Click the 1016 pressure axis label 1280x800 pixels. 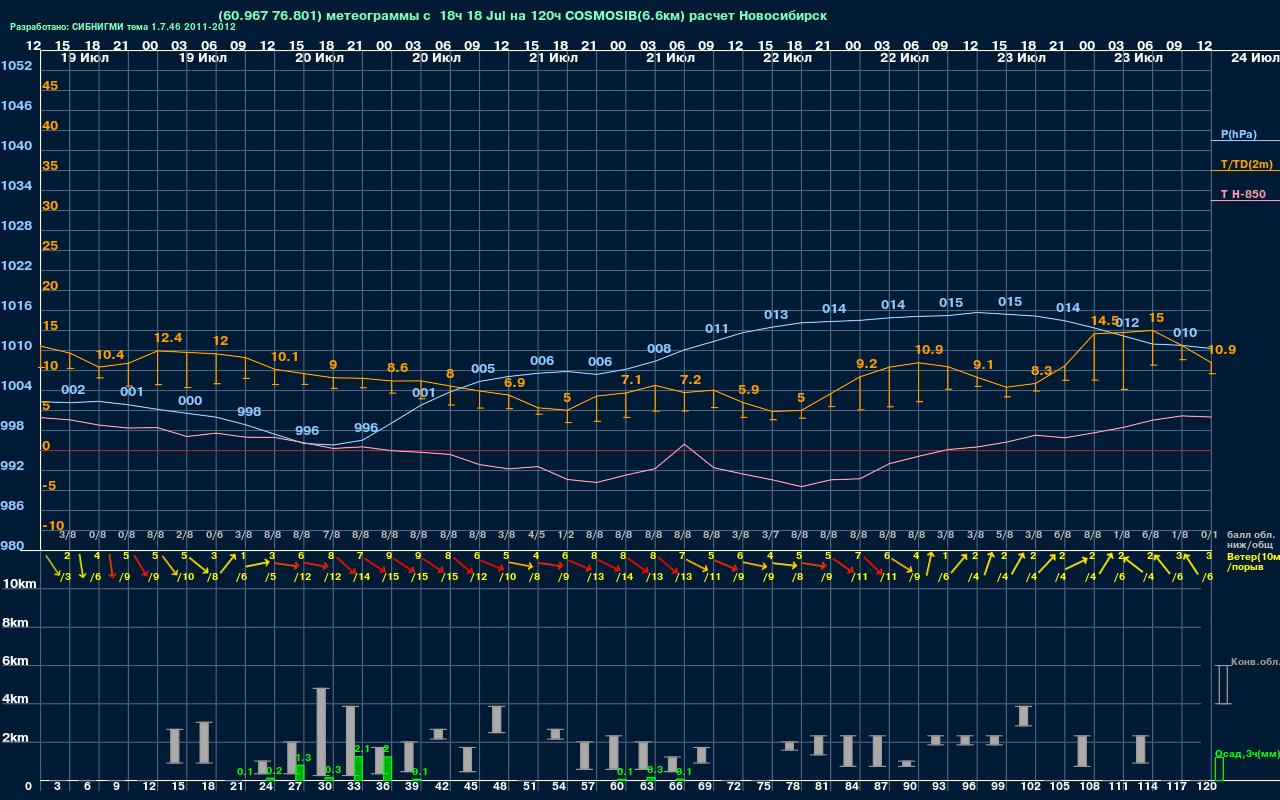(16, 306)
